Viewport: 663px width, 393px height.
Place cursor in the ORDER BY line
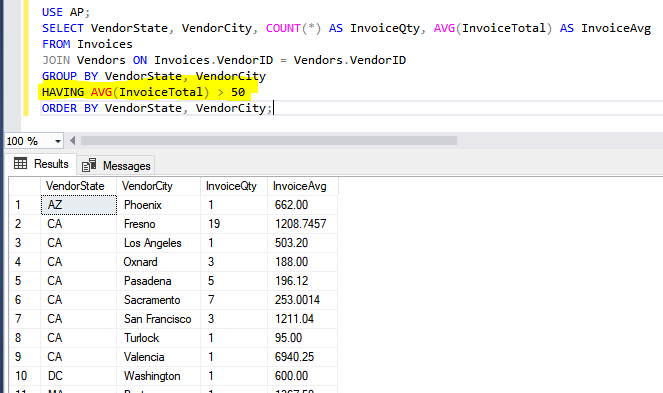(x=156, y=108)
